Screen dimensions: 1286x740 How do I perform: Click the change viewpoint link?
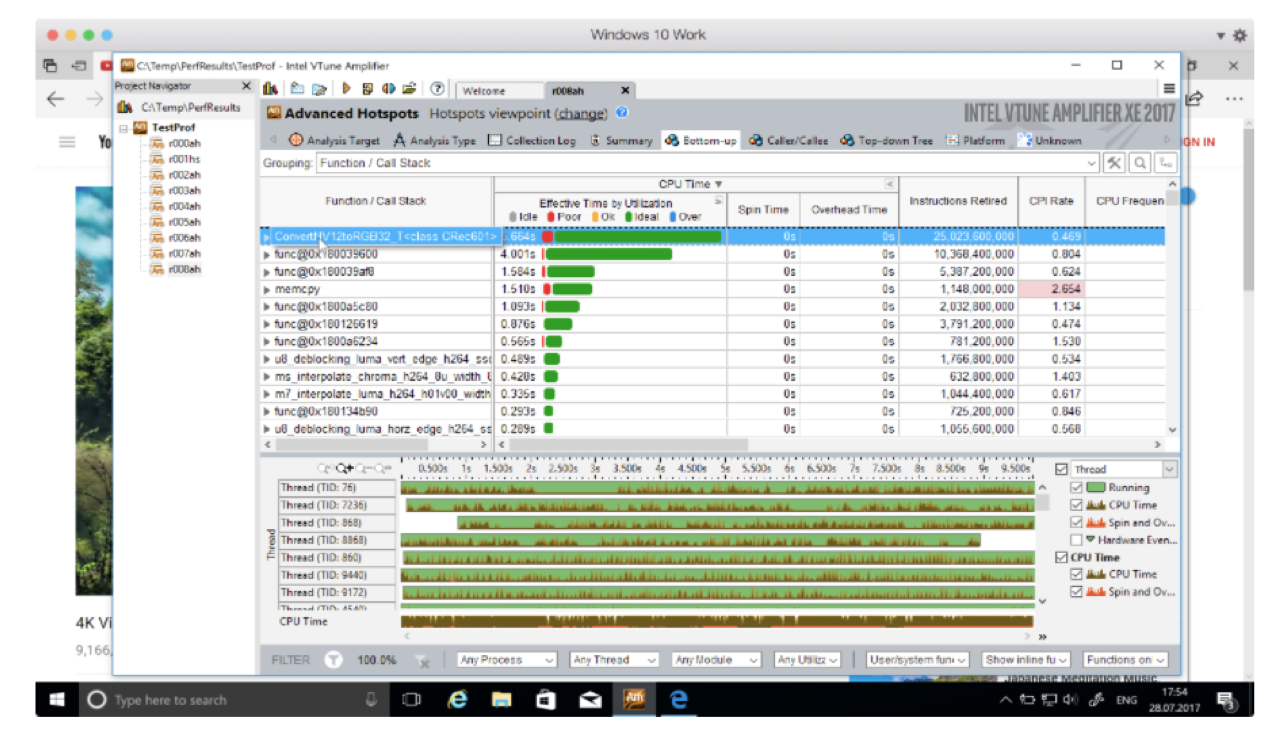pos(581,114)
